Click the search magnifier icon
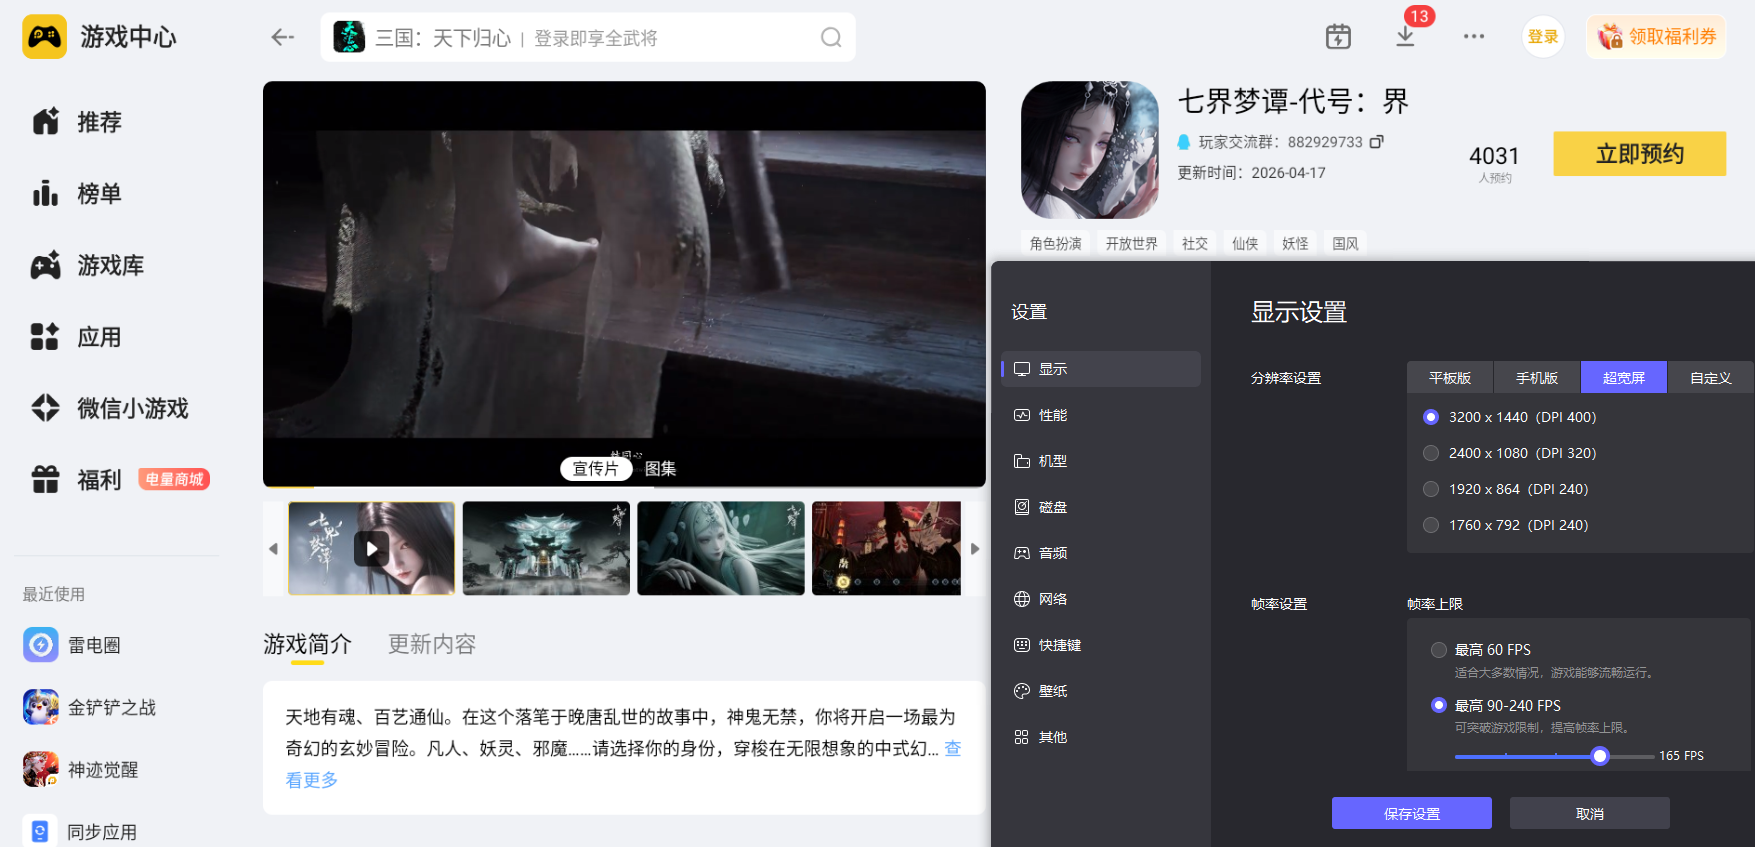 click(x=831, y=37)
